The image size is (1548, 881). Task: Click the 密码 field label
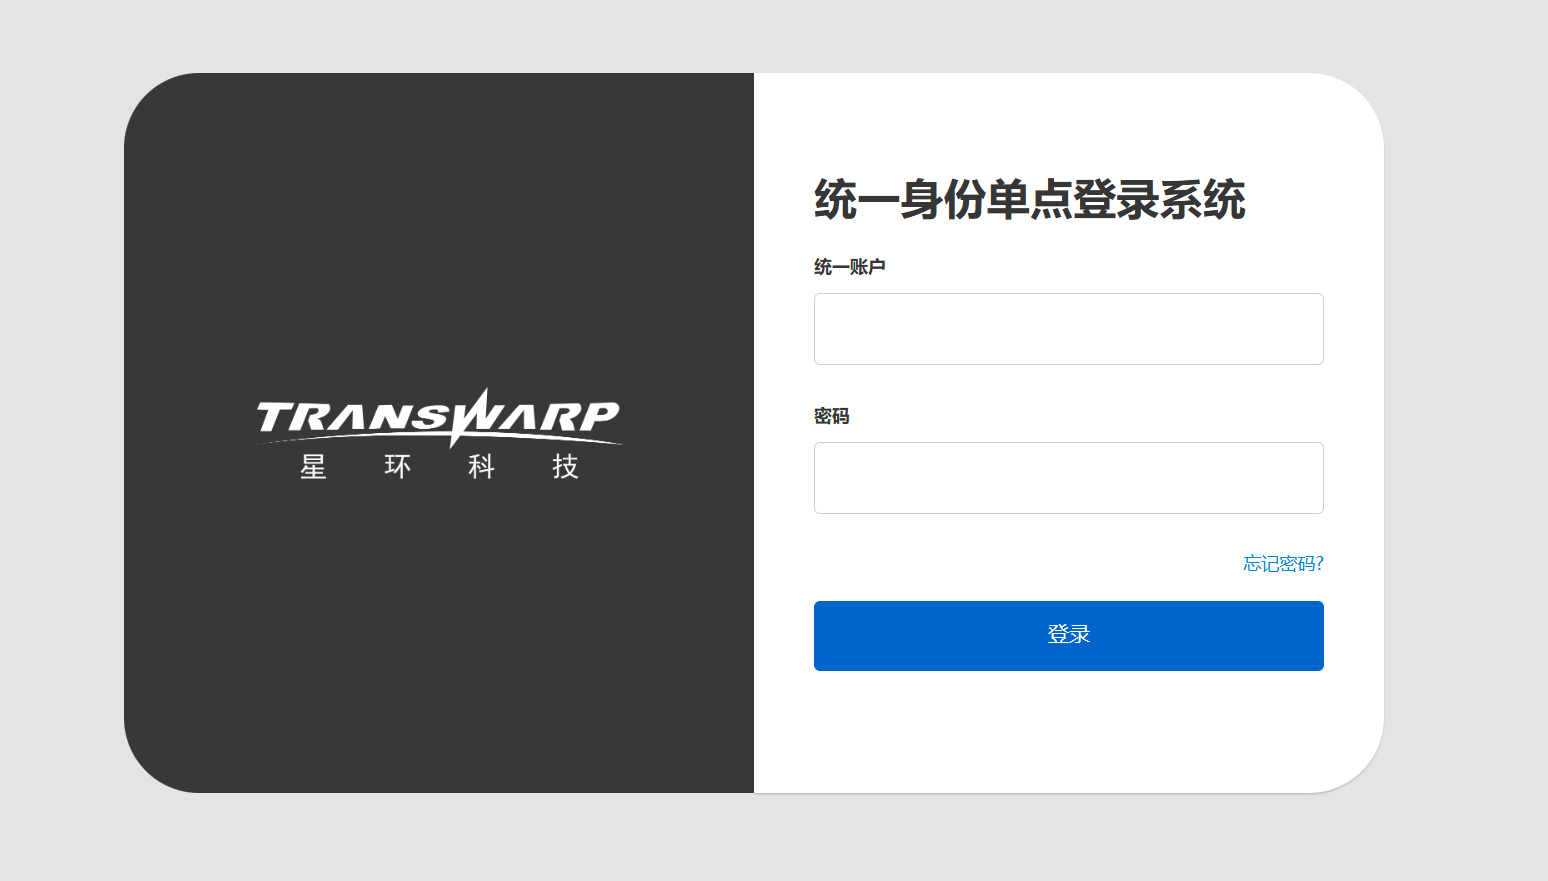[x=831, y=416]
